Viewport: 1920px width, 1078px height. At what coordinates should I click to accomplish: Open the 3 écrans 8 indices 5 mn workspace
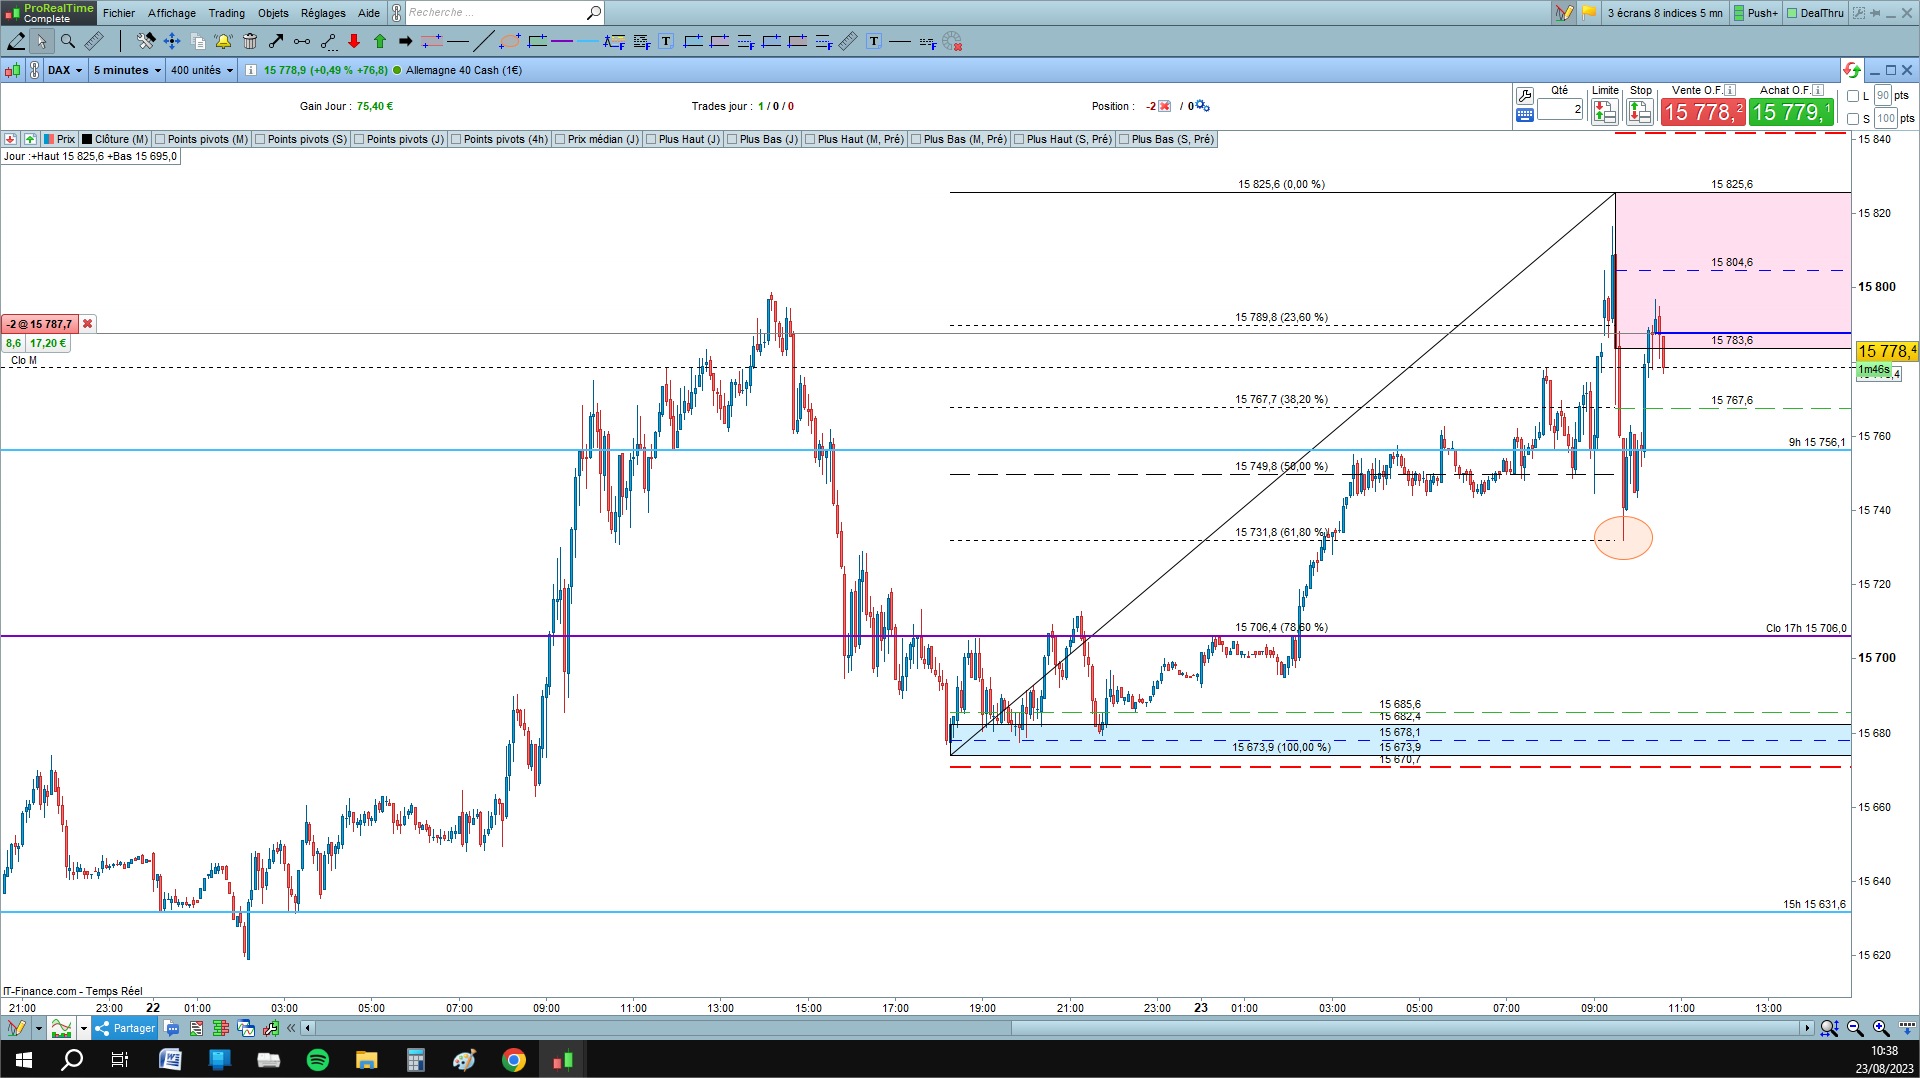(x=1665, y=13)
